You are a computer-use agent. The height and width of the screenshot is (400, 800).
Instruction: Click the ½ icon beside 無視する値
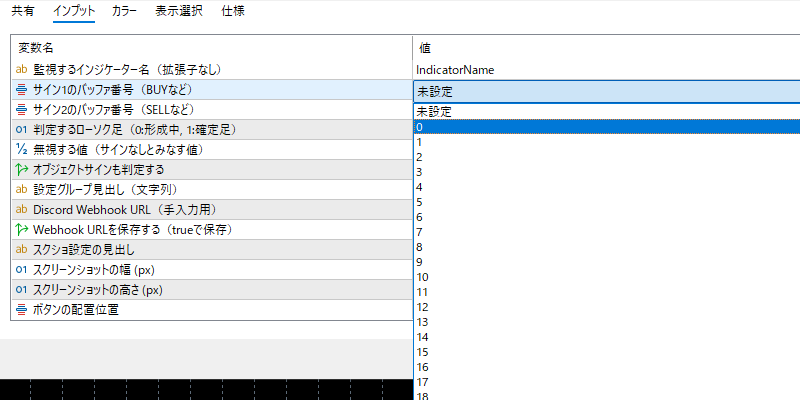pyautogui.click(x=22, y=150)
